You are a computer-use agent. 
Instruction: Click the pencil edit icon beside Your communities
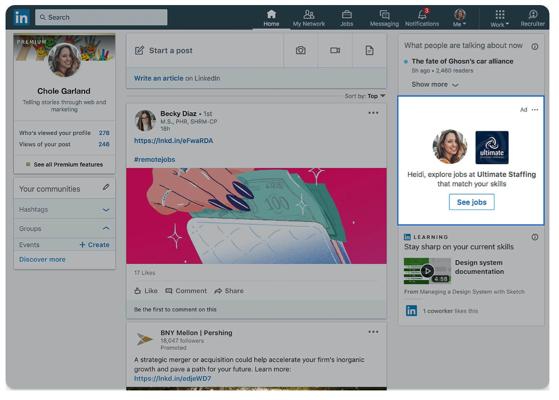(106, 187)
